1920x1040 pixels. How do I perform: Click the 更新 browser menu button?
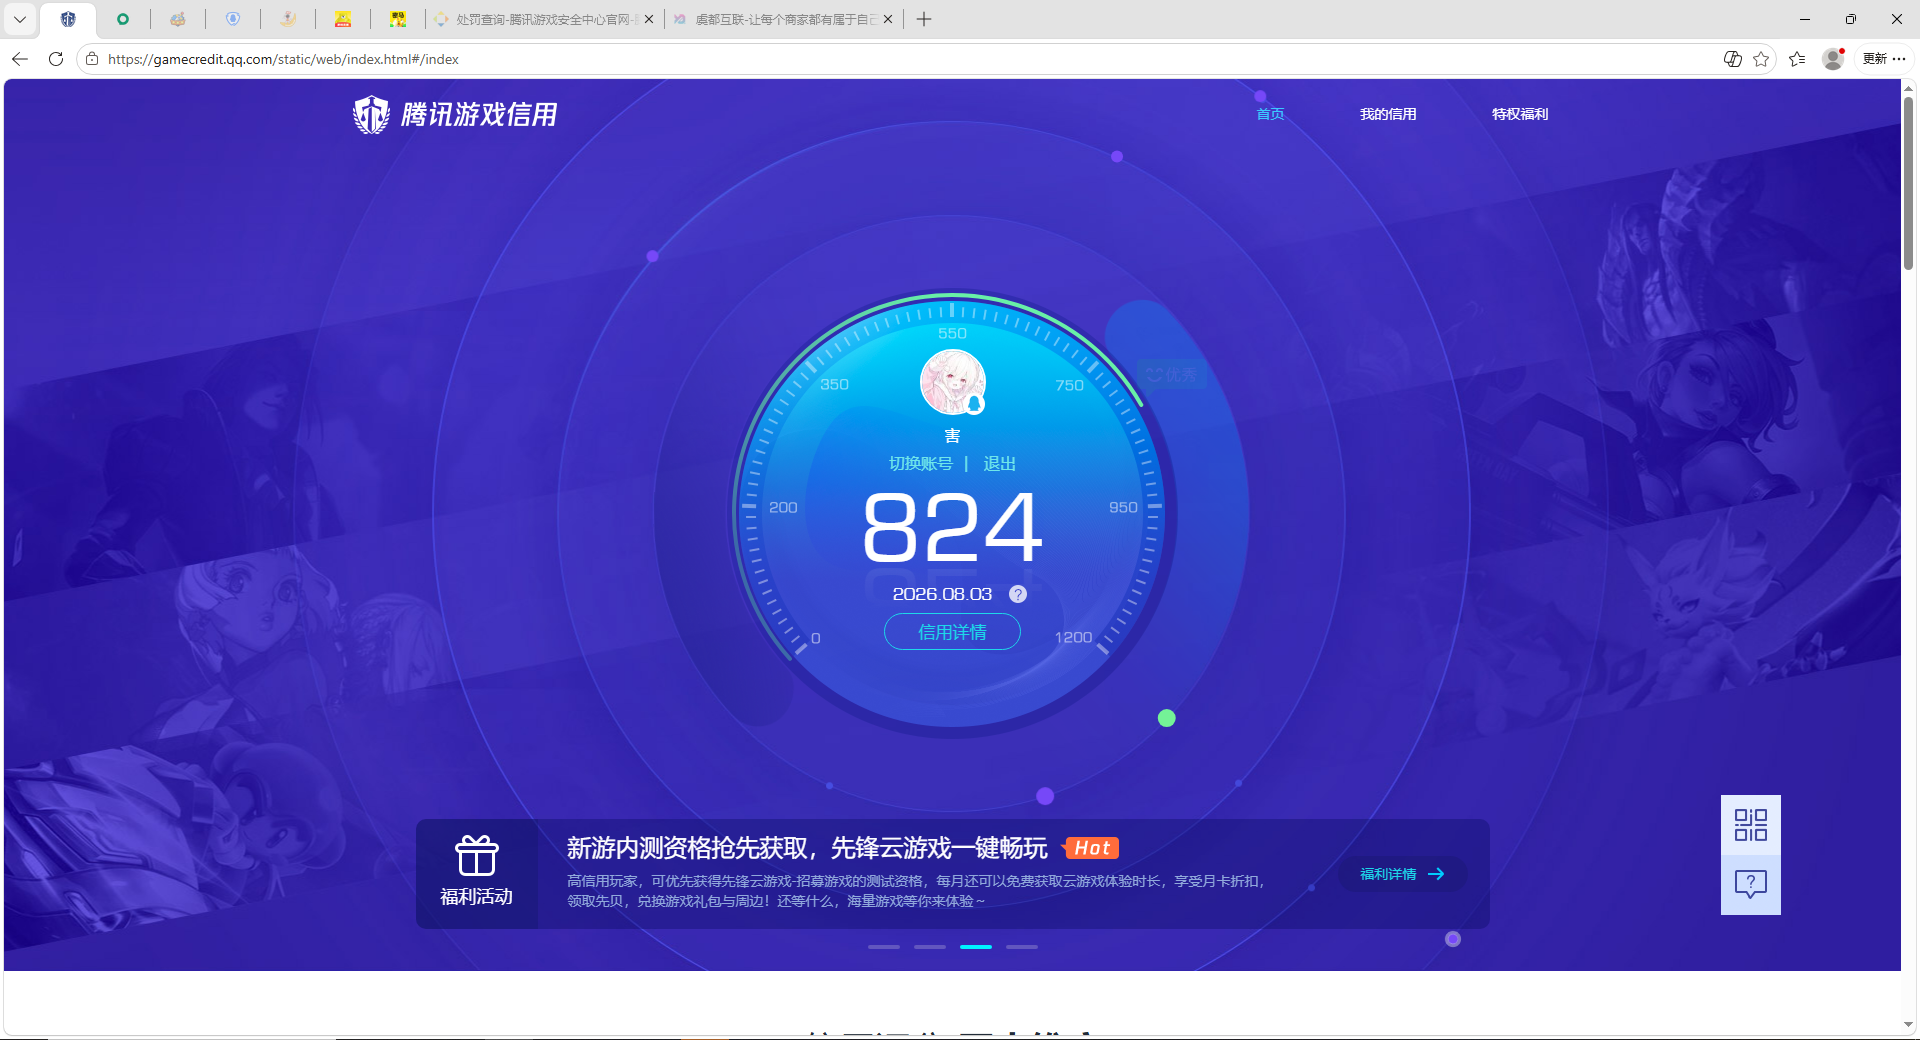coord(1884,59)
